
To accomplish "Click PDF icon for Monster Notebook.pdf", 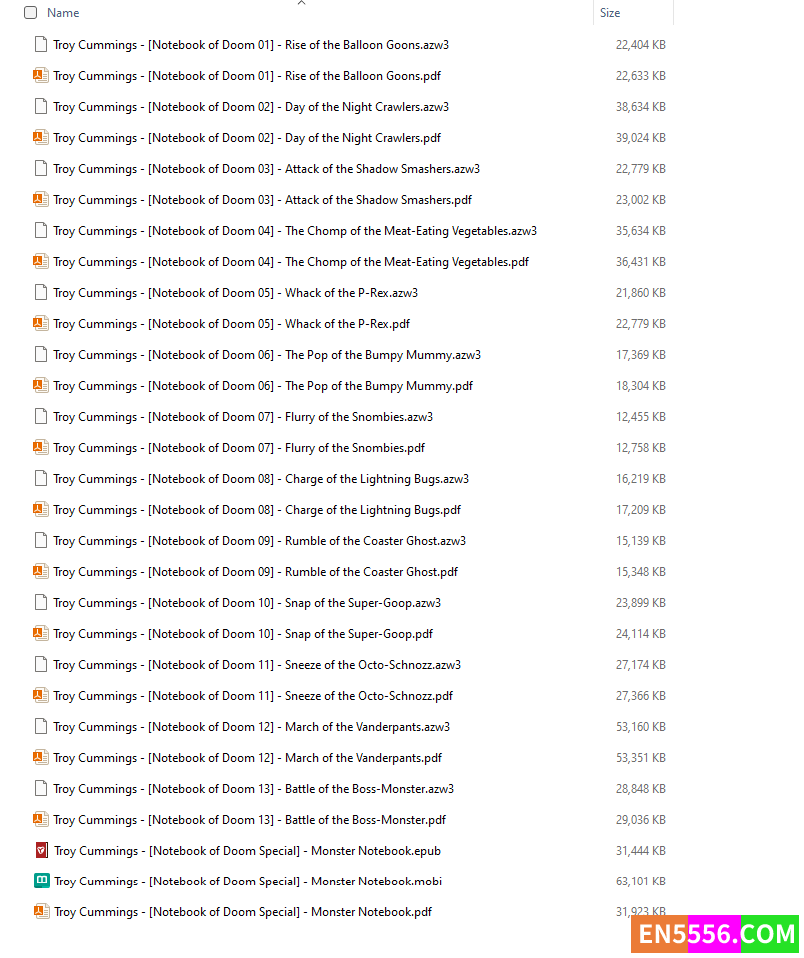I will [x=40, y=911].
